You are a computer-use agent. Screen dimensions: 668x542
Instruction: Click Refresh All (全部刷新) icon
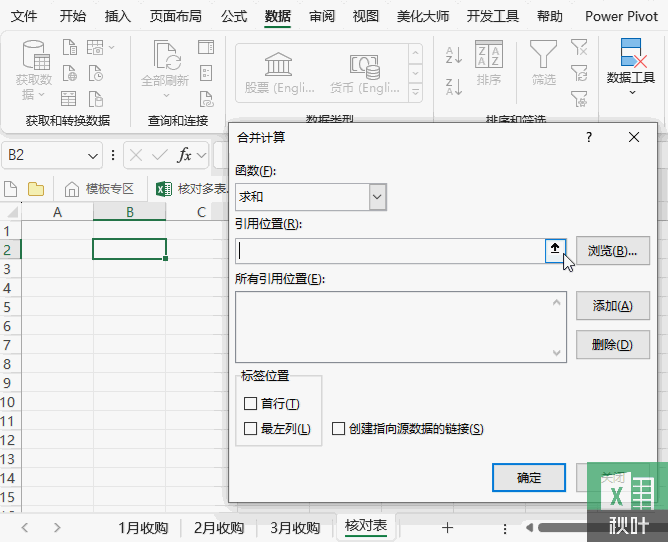(167, 55)
